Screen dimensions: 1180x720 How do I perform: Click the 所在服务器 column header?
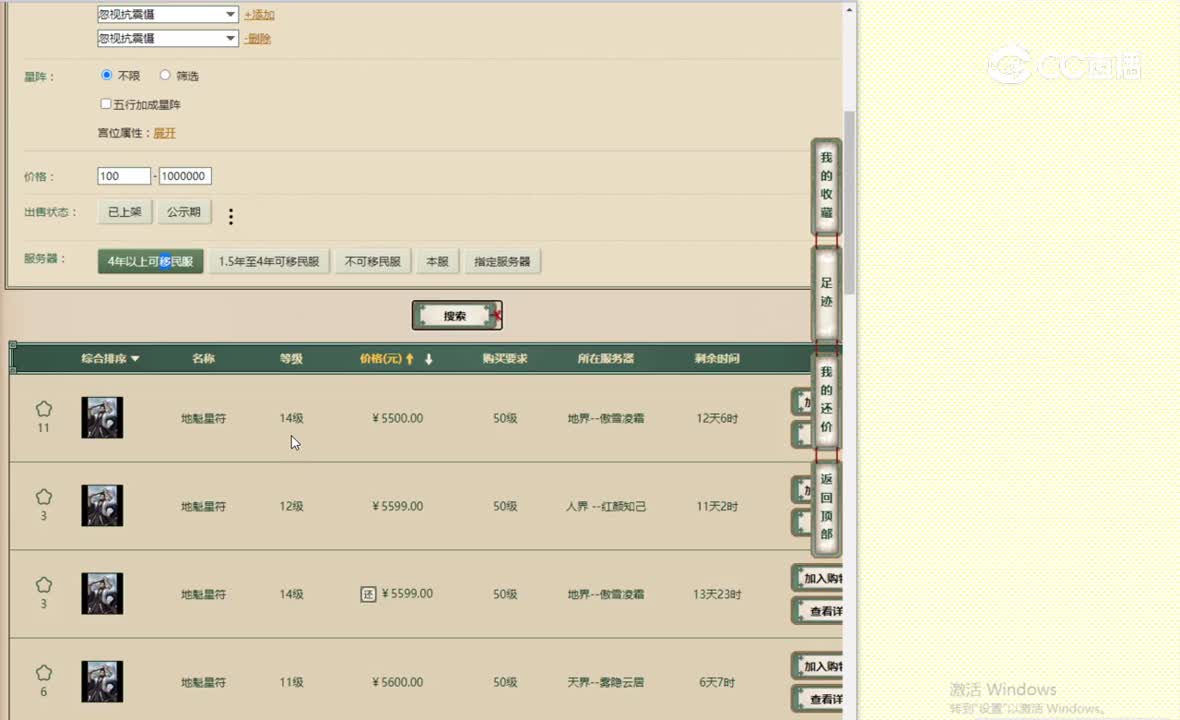click(606, 359)
